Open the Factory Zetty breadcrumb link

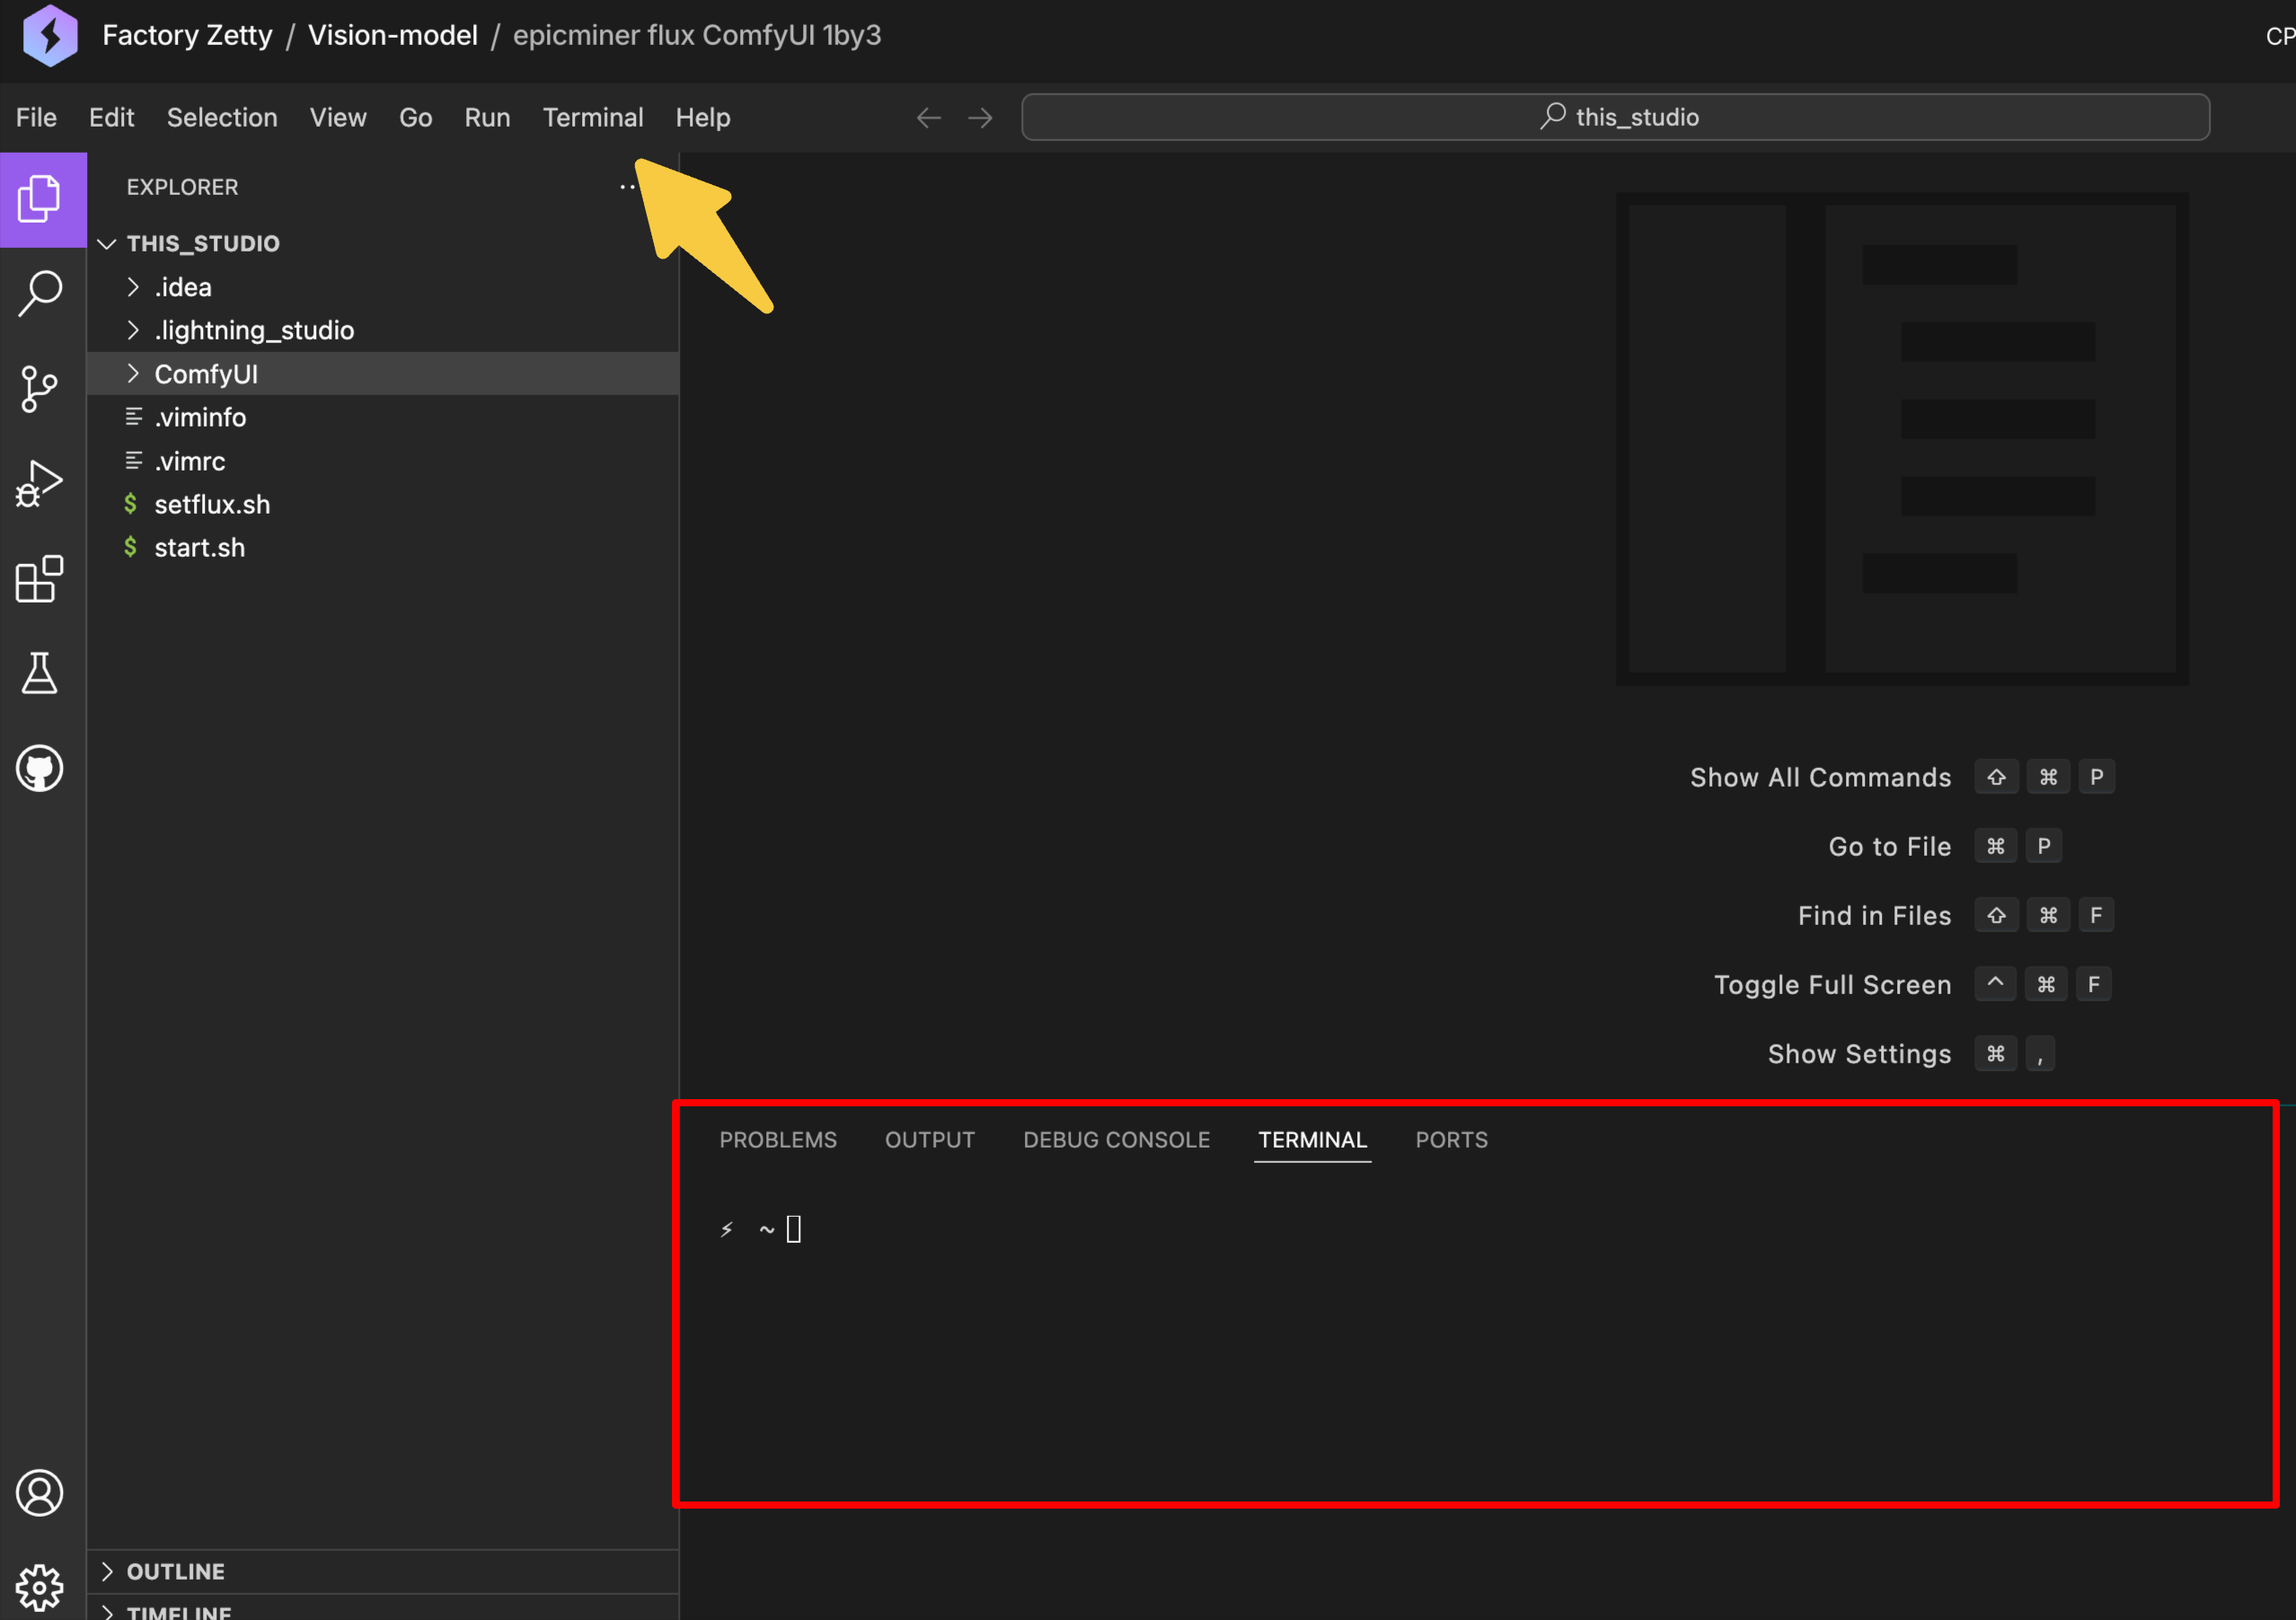pyautogui.click(x=187, y=36)
